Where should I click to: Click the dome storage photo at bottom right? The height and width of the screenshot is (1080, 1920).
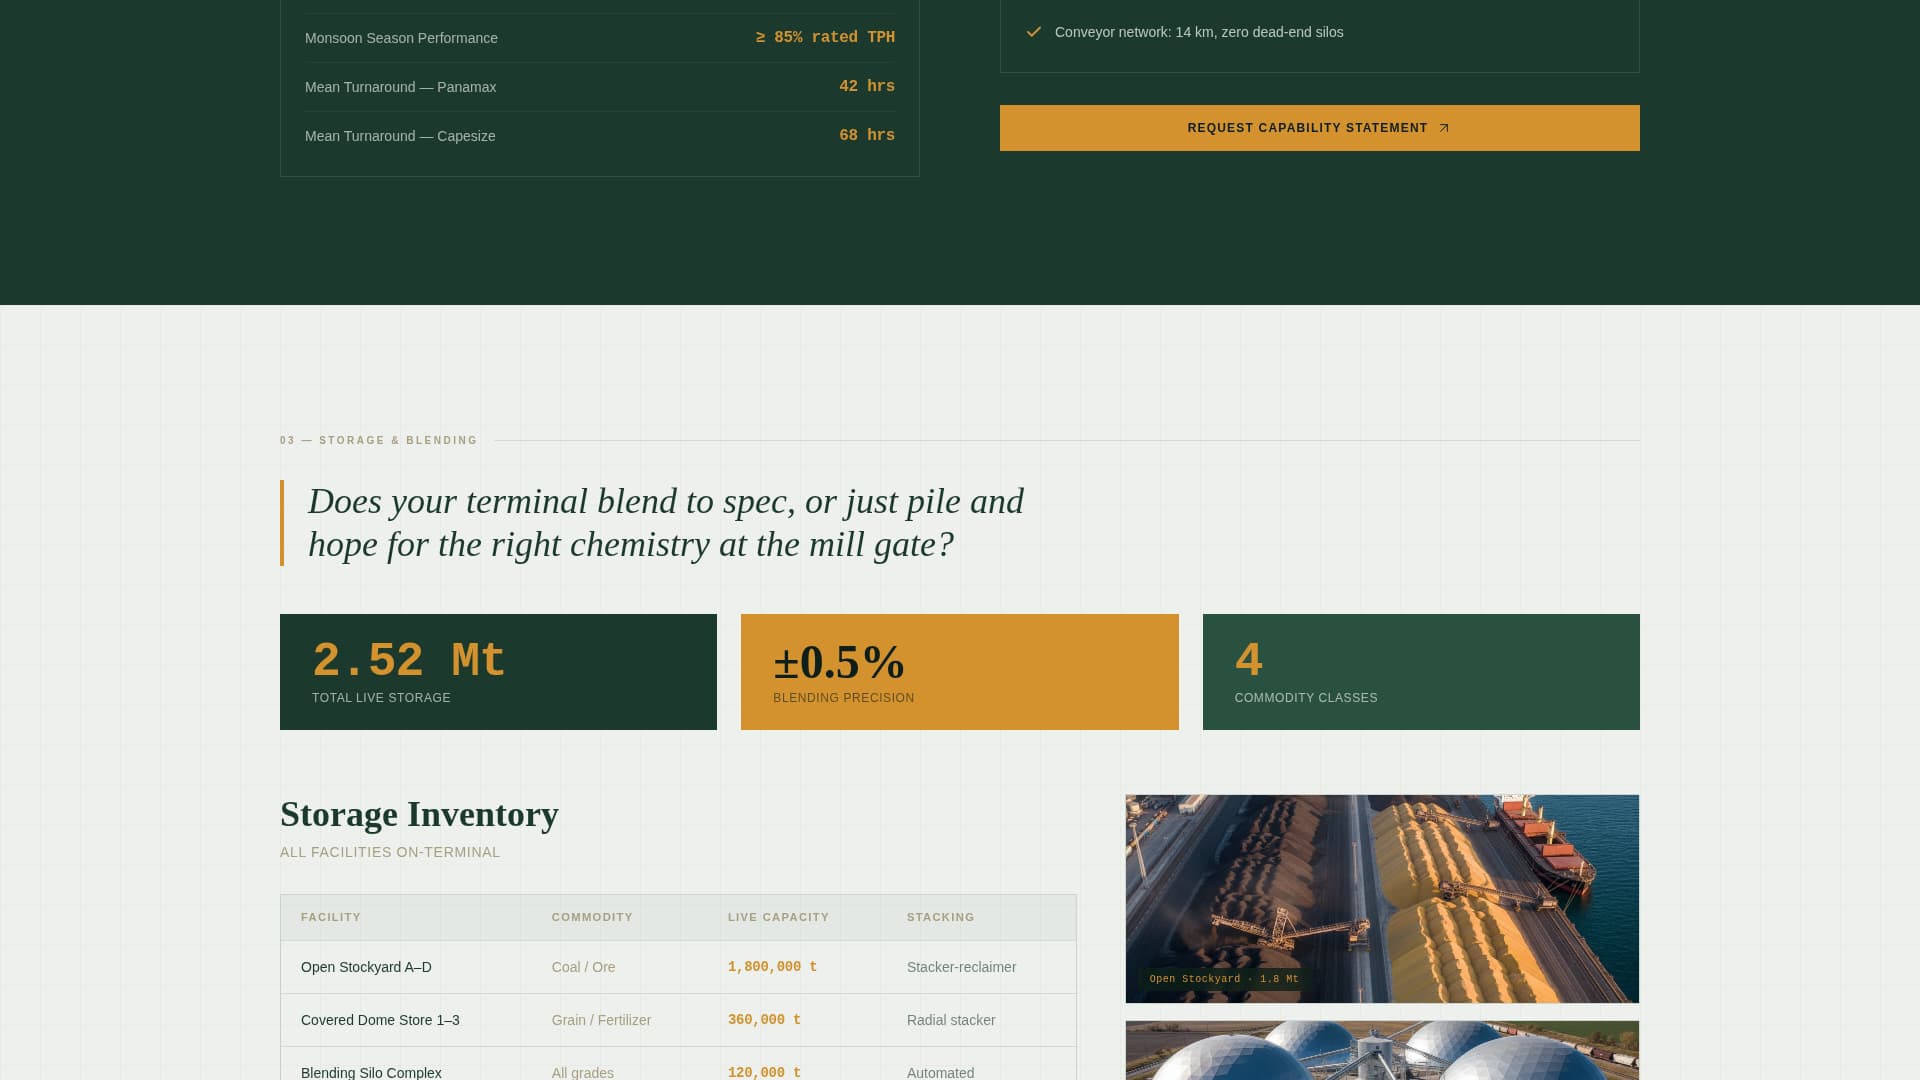(x=1382, y=1050)
